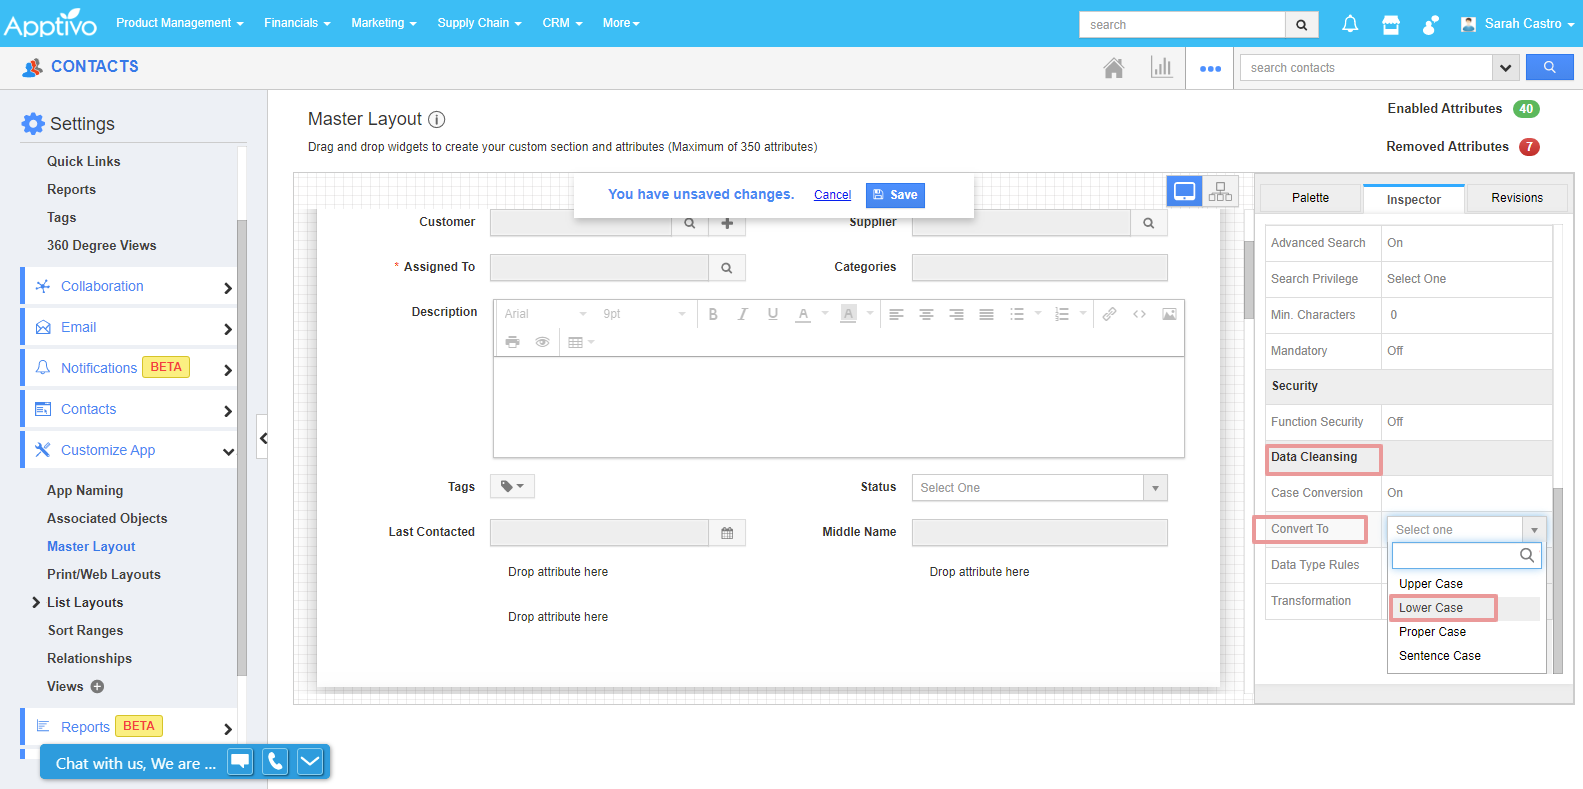Apply underline in Description editor
Viewport: 1583px width, 789px height.
point(772,314)
